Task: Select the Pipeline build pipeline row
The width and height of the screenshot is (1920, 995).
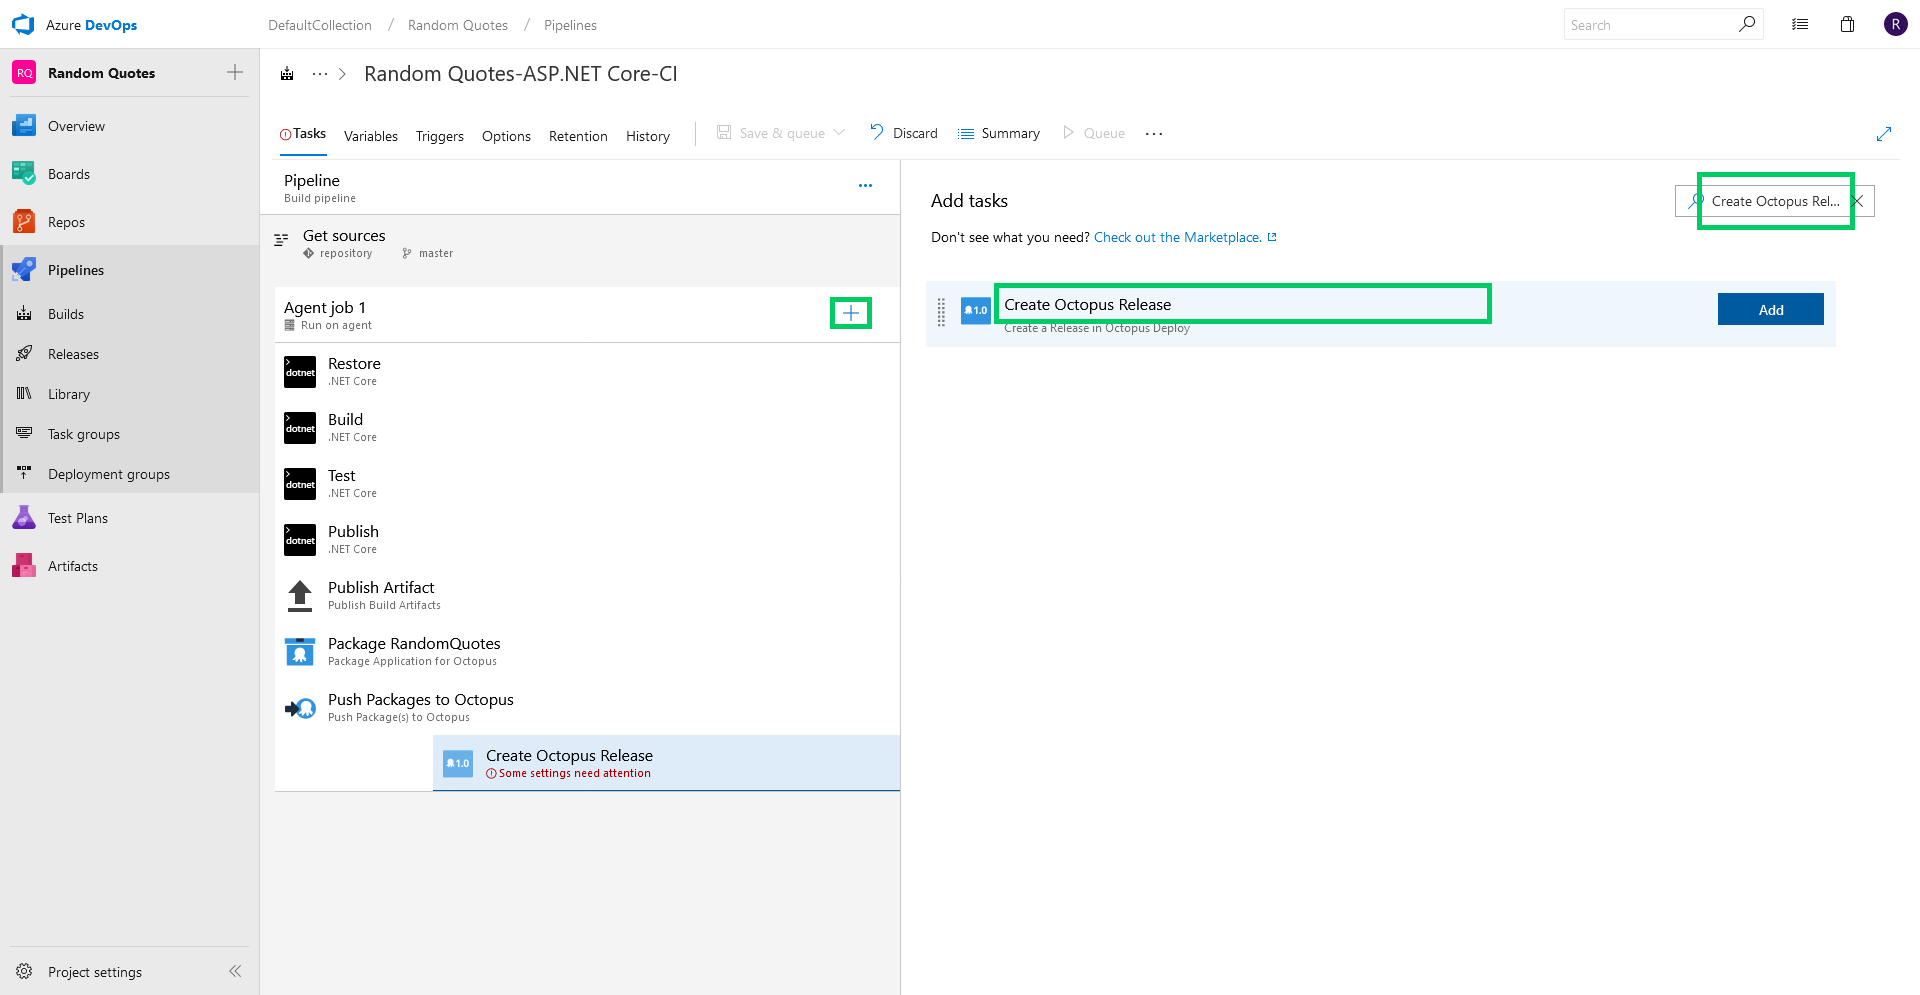Action: click(x=580, y=187)
